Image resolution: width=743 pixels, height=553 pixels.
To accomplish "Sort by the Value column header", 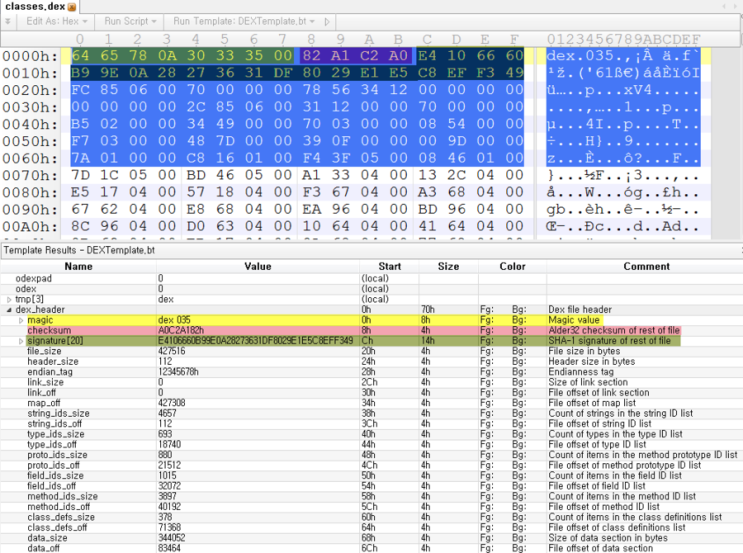I will click(x=258, y=266).
